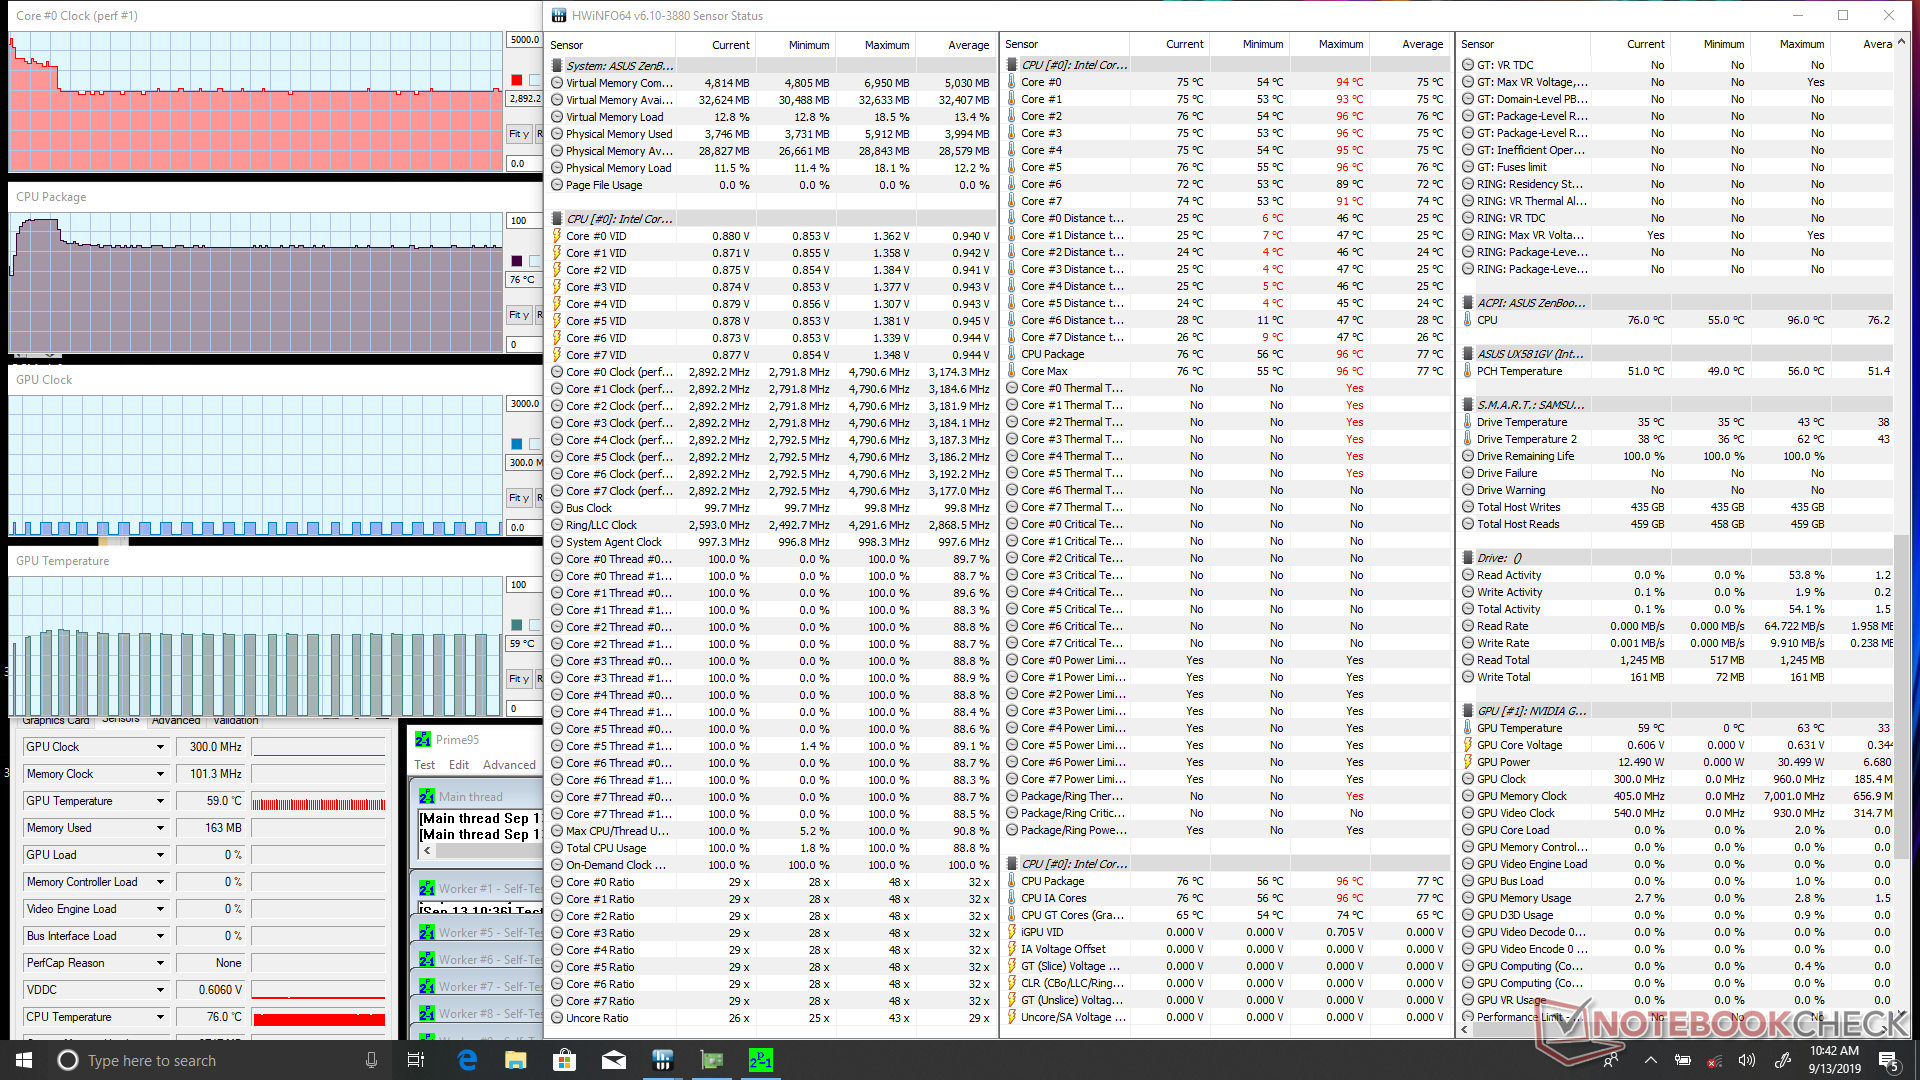
Task: Open the GPU Temperature sensor dropdown
Action: (160, 801)
